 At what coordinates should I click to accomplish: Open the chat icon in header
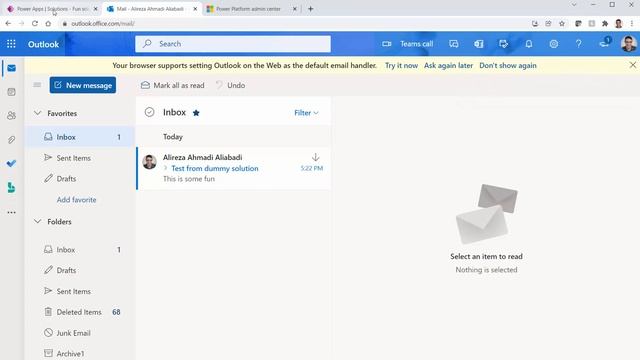(454, 44)
